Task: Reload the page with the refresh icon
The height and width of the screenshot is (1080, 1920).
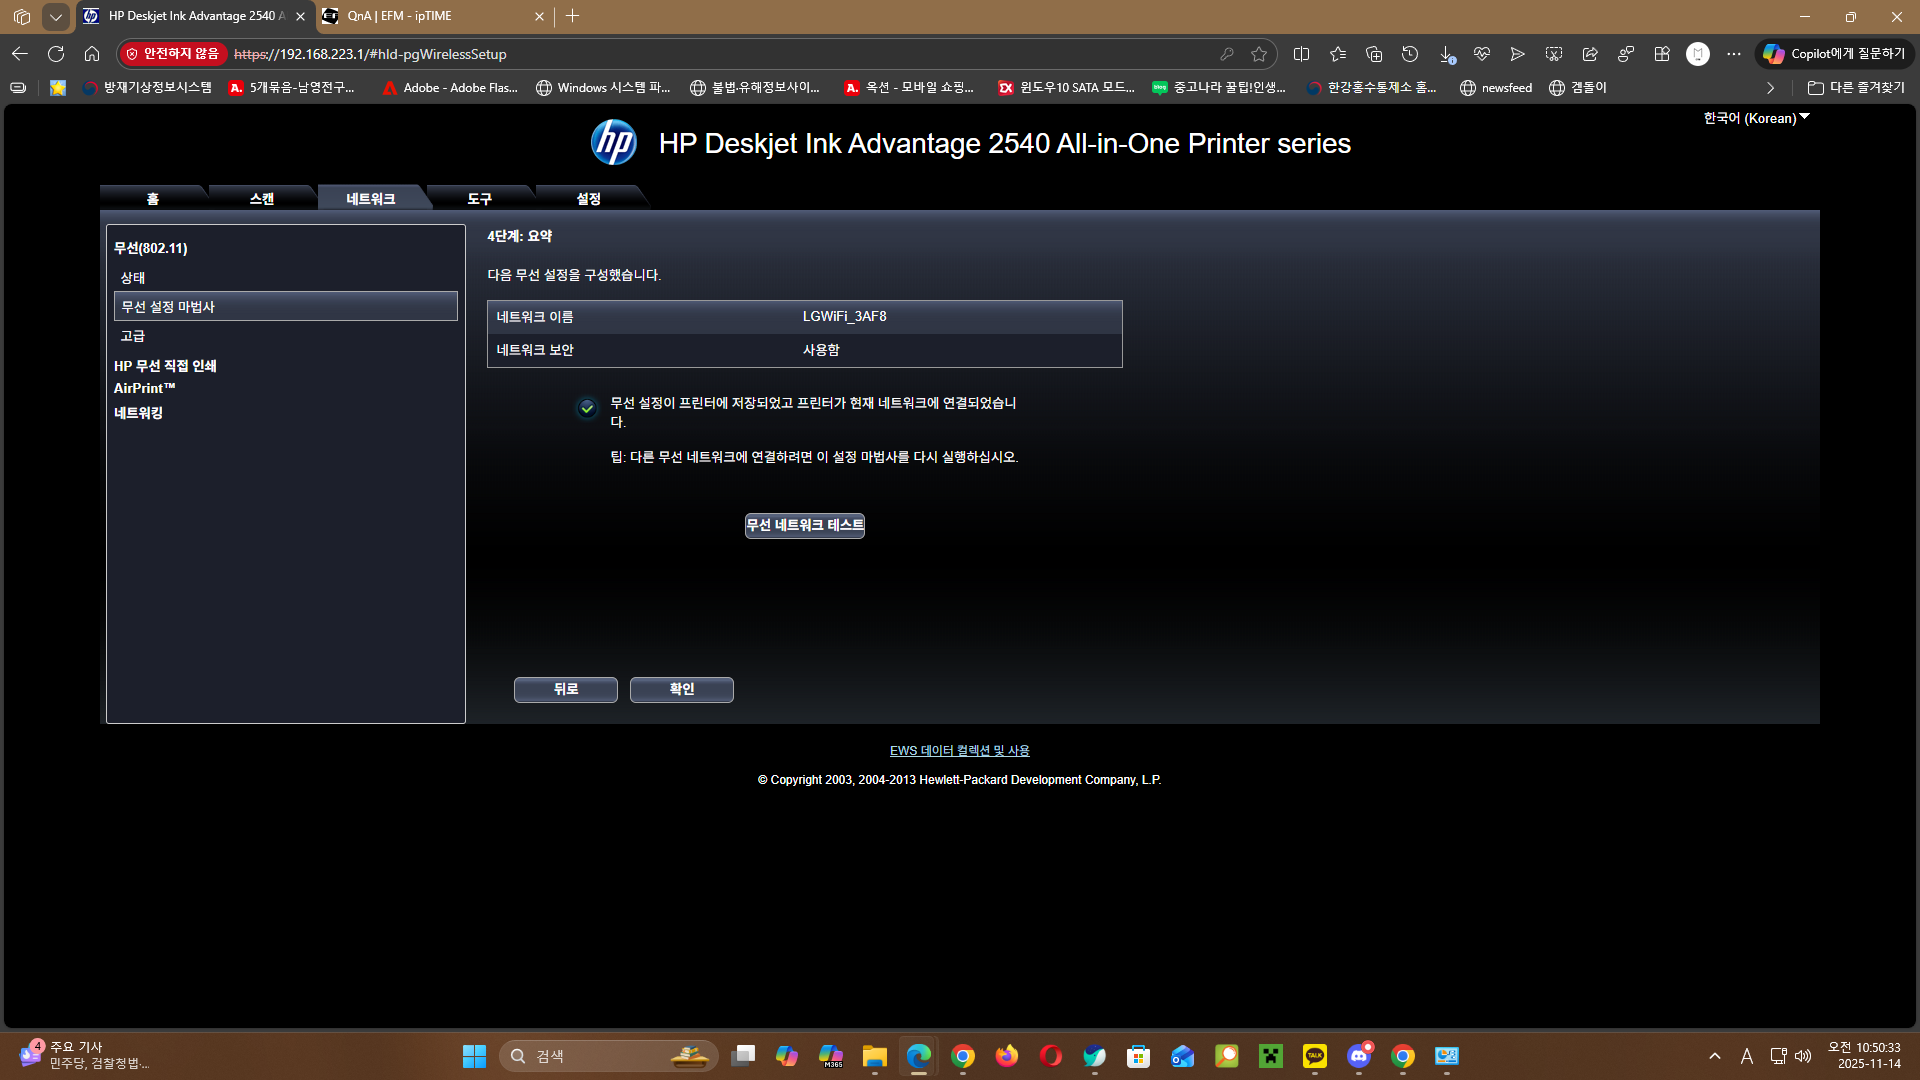Action: point(56,54)
